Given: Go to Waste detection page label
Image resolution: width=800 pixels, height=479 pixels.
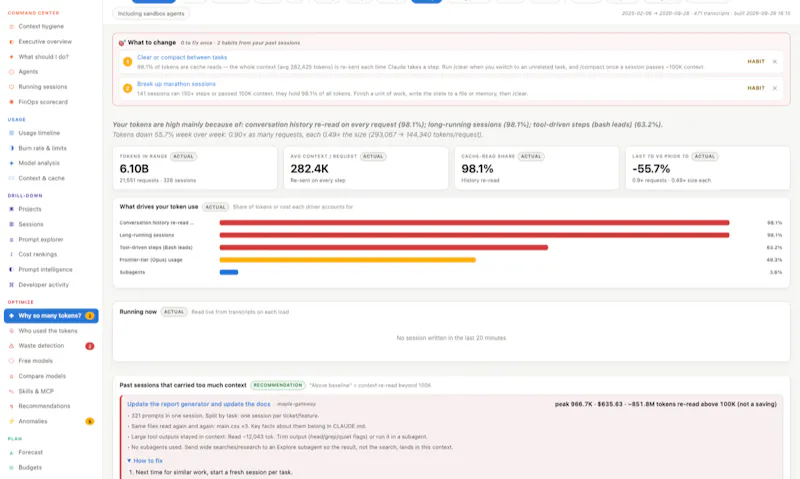Looking at the screenshot, I should (41, 346).
